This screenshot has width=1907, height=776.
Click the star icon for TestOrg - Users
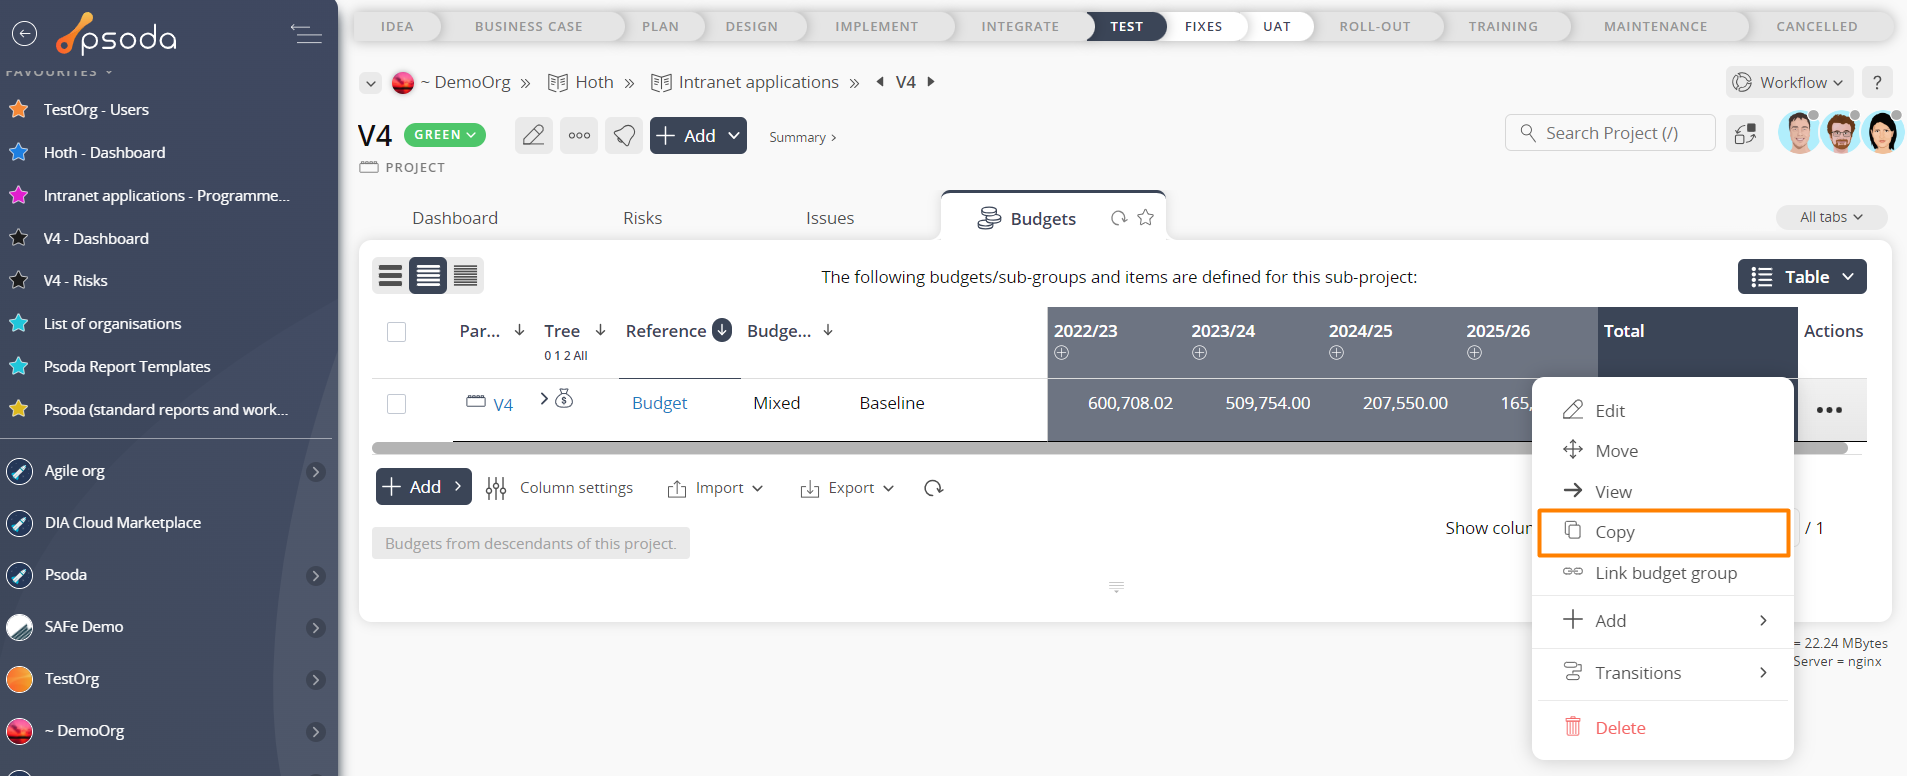18,109
